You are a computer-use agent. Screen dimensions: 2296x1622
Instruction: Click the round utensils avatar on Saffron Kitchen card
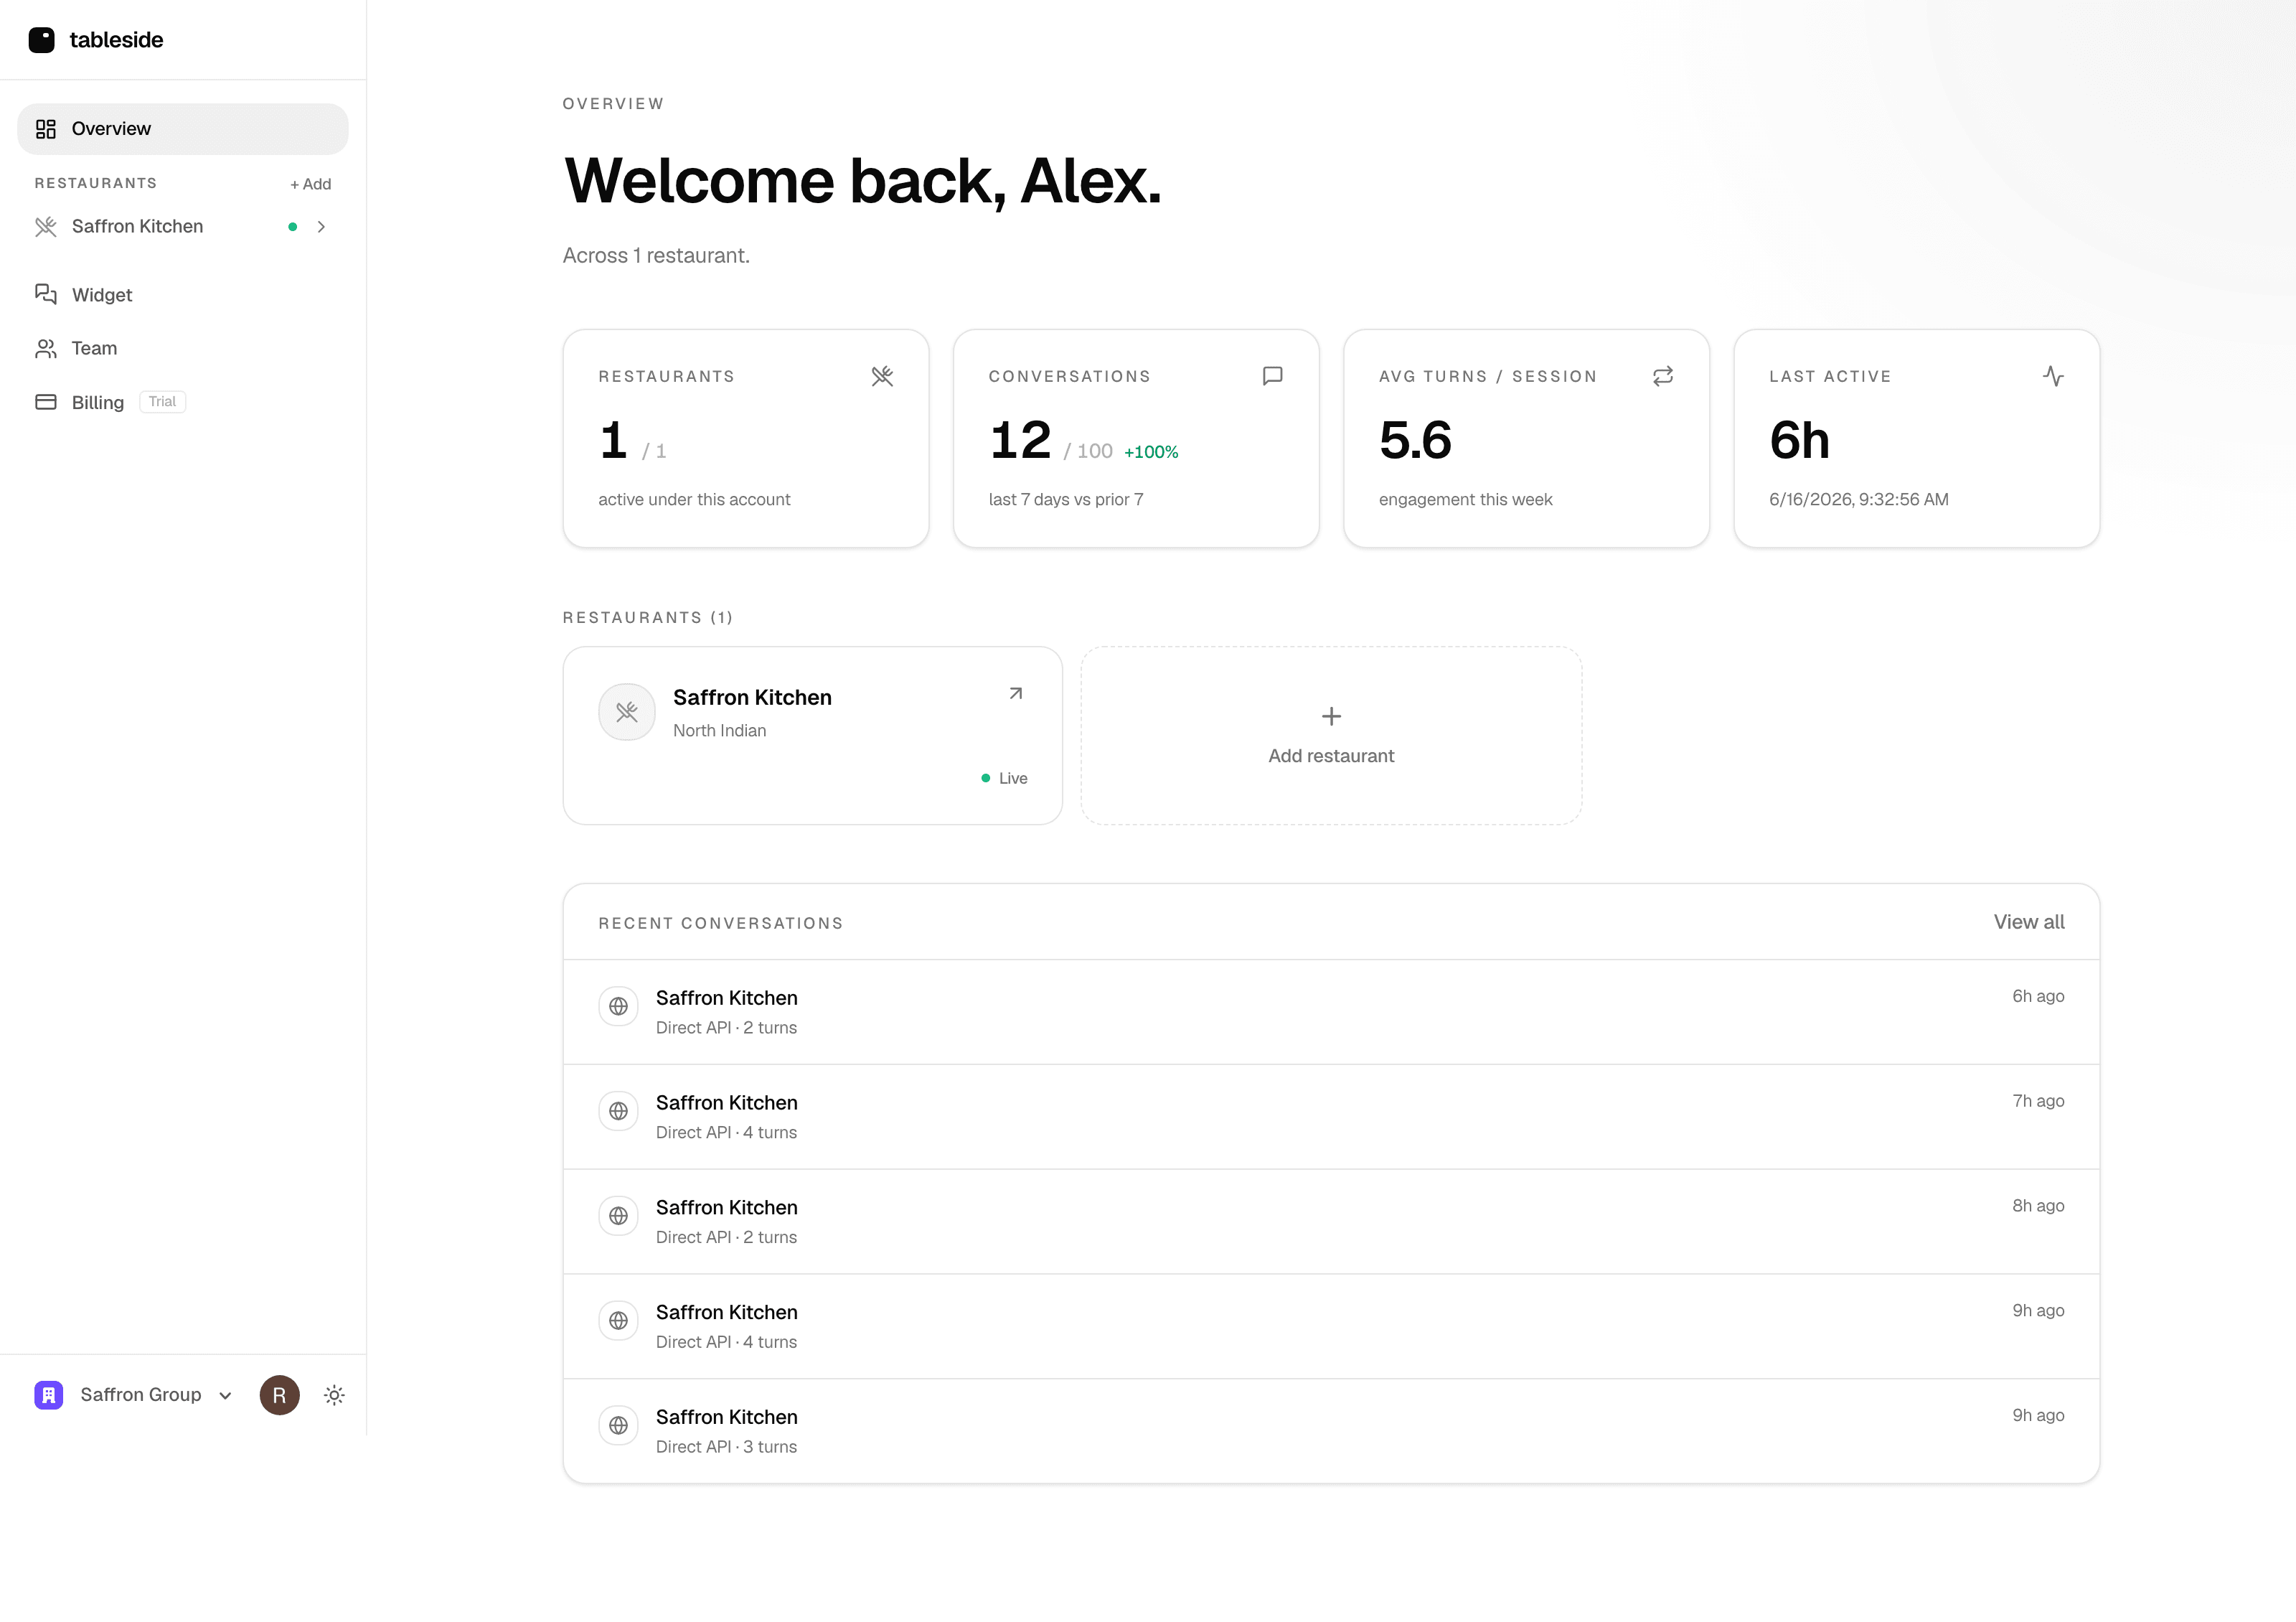[x=627, y=712]
